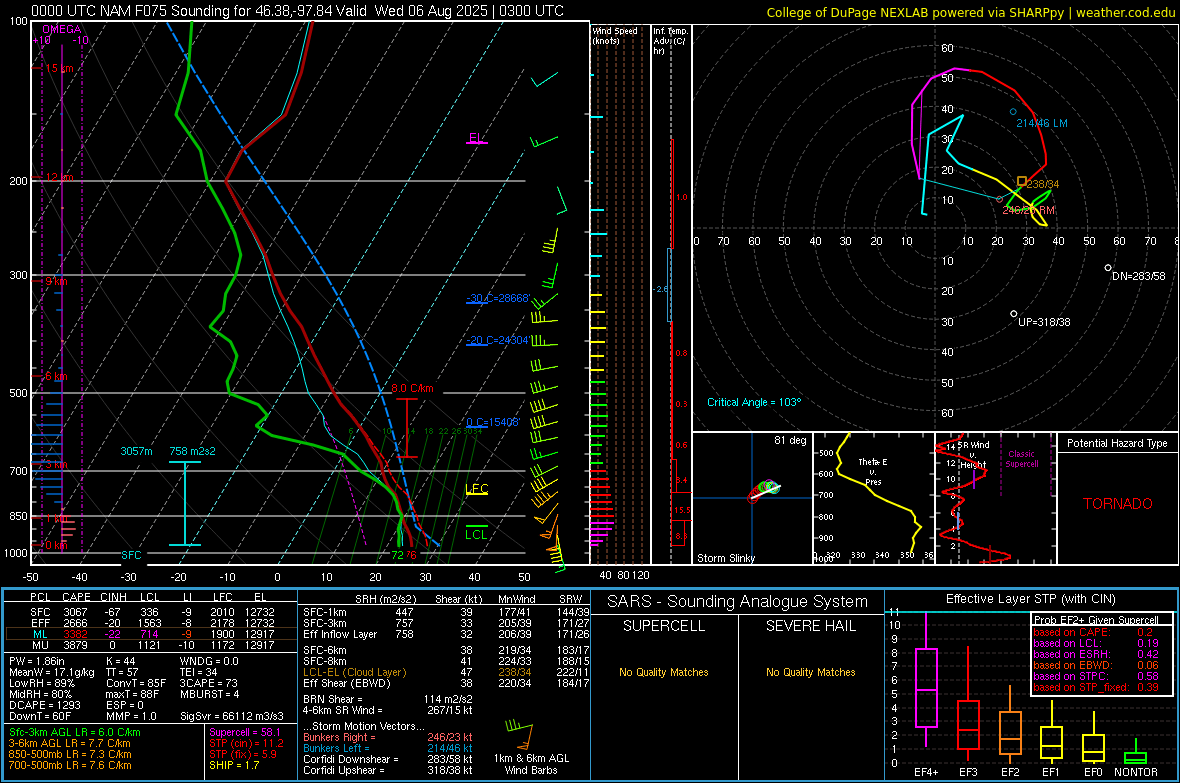Image resolution: width=1180 pixels, height=783 pixels.
Task: Select the Prob EF2+ Given Supercell heading
Action: [x=1096, y=620]
